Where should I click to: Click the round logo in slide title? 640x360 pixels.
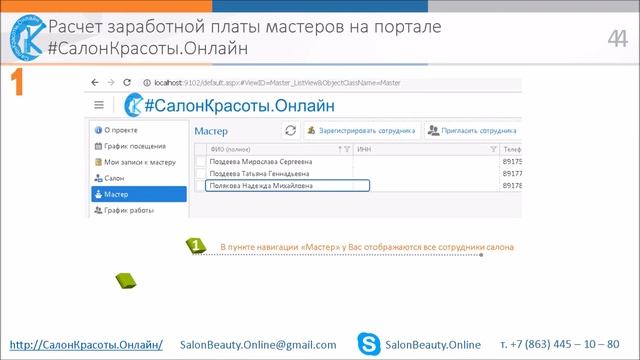click(x=27, y=38)
